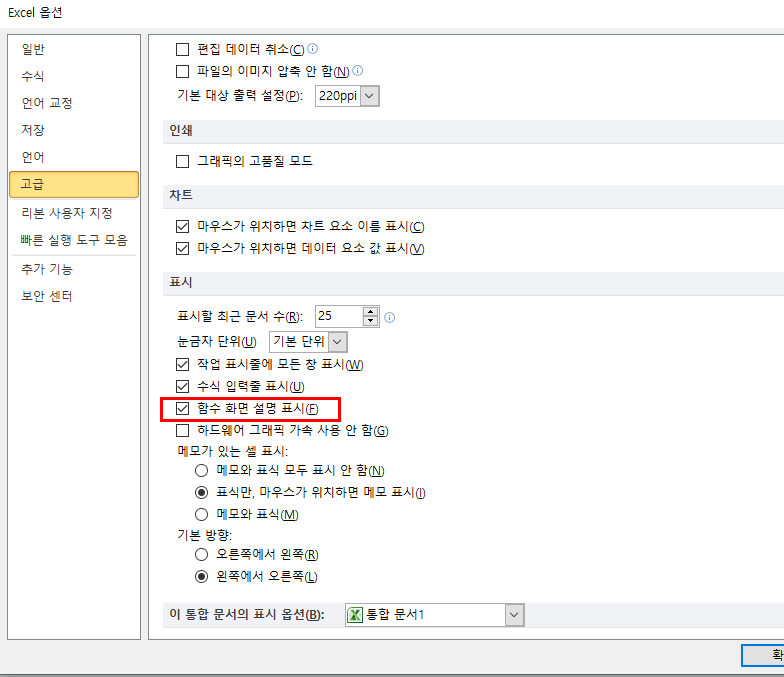This screenshot has height=677, width=784.
Task: Click info icon next to recent documents count
Action: tap(390, 317)
